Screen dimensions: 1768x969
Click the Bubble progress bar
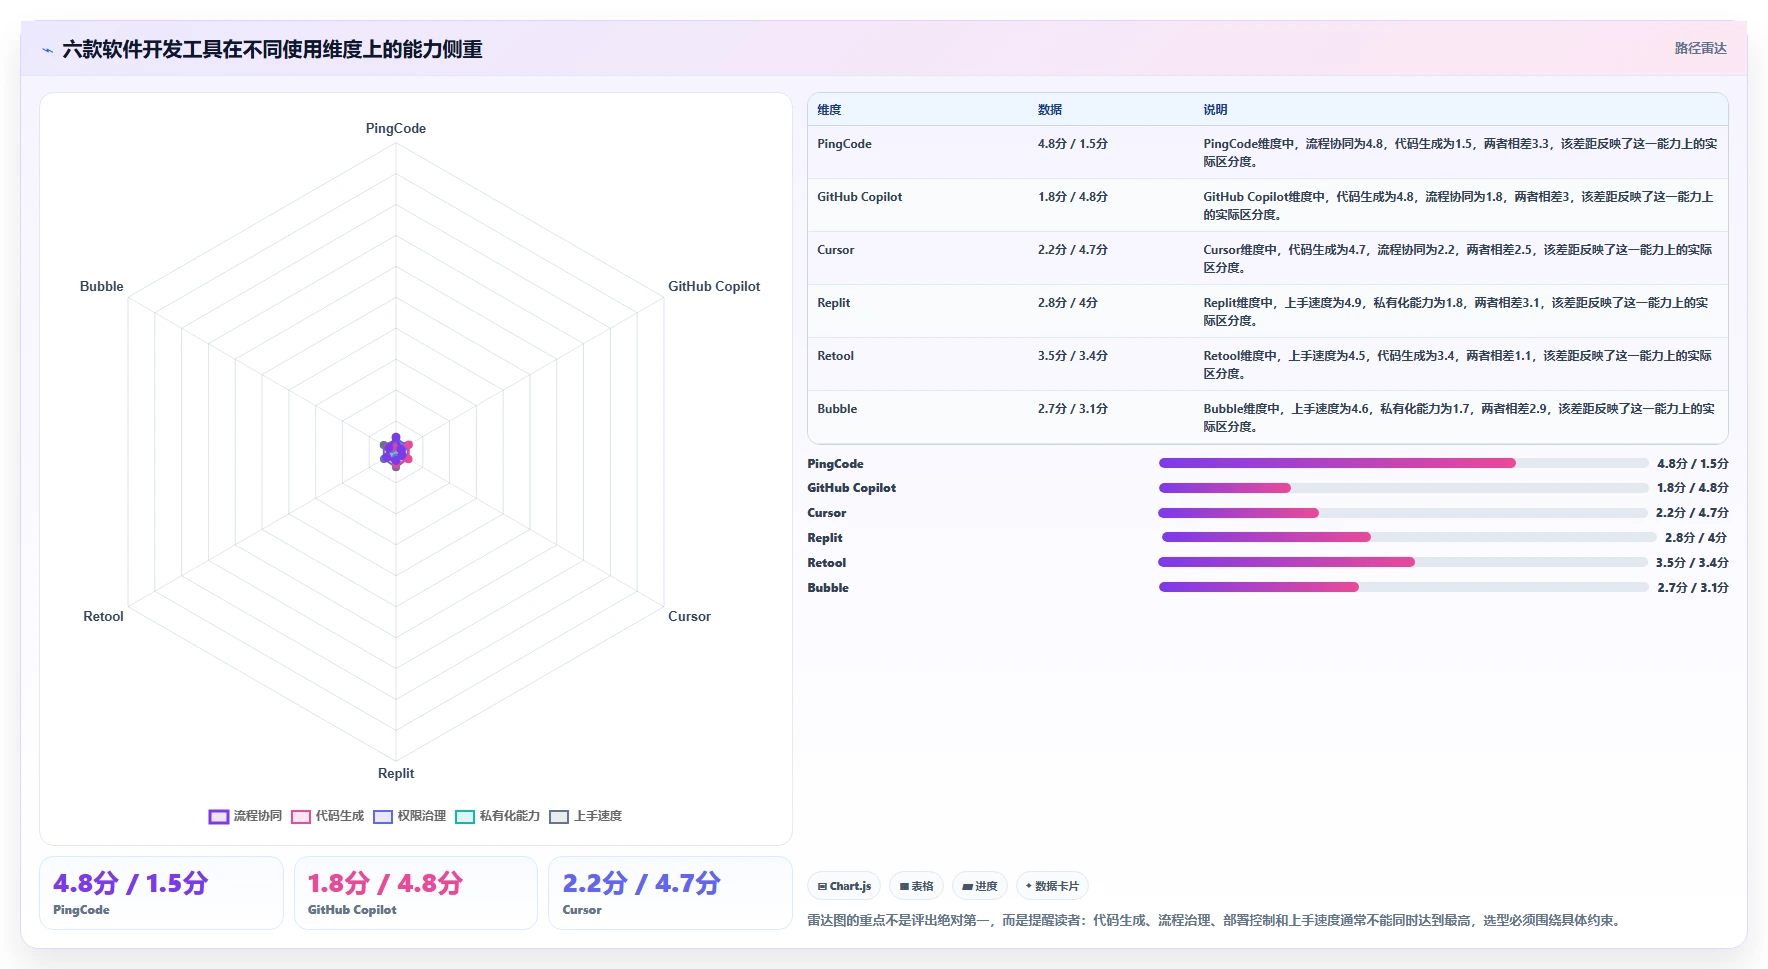[1403, 587]
